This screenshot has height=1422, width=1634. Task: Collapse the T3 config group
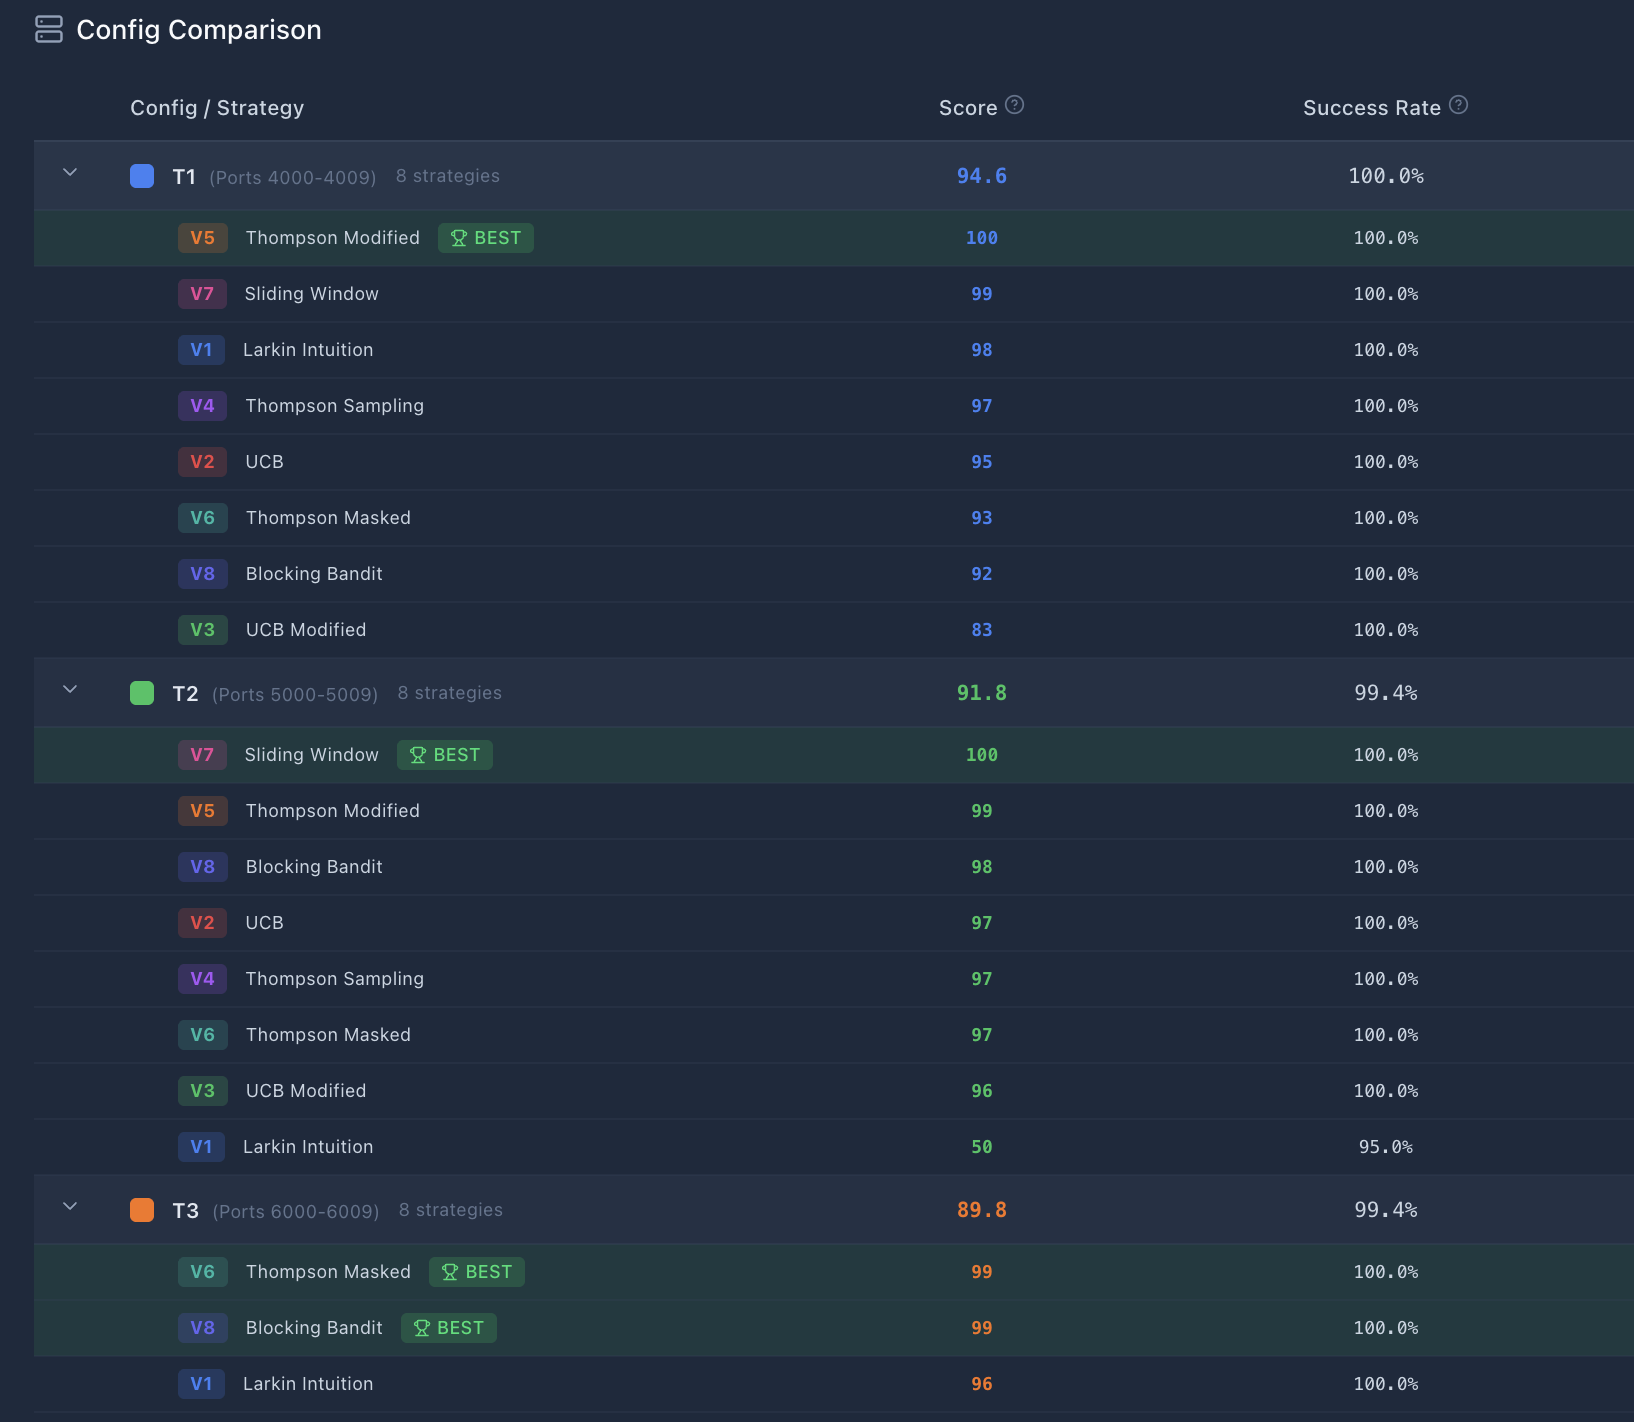[x=70, y=1206]
